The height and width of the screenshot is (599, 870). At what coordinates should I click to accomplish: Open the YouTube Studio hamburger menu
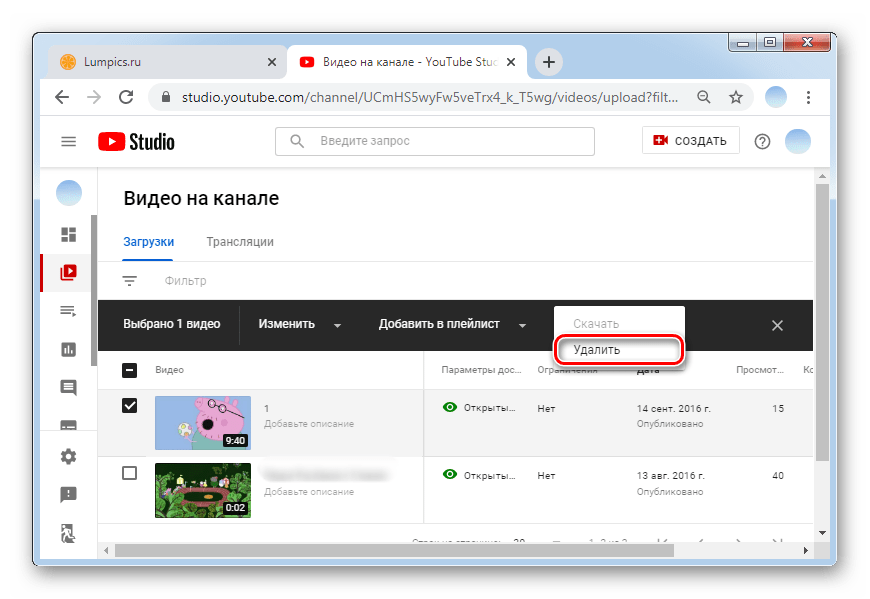click(x=69, y=141)
